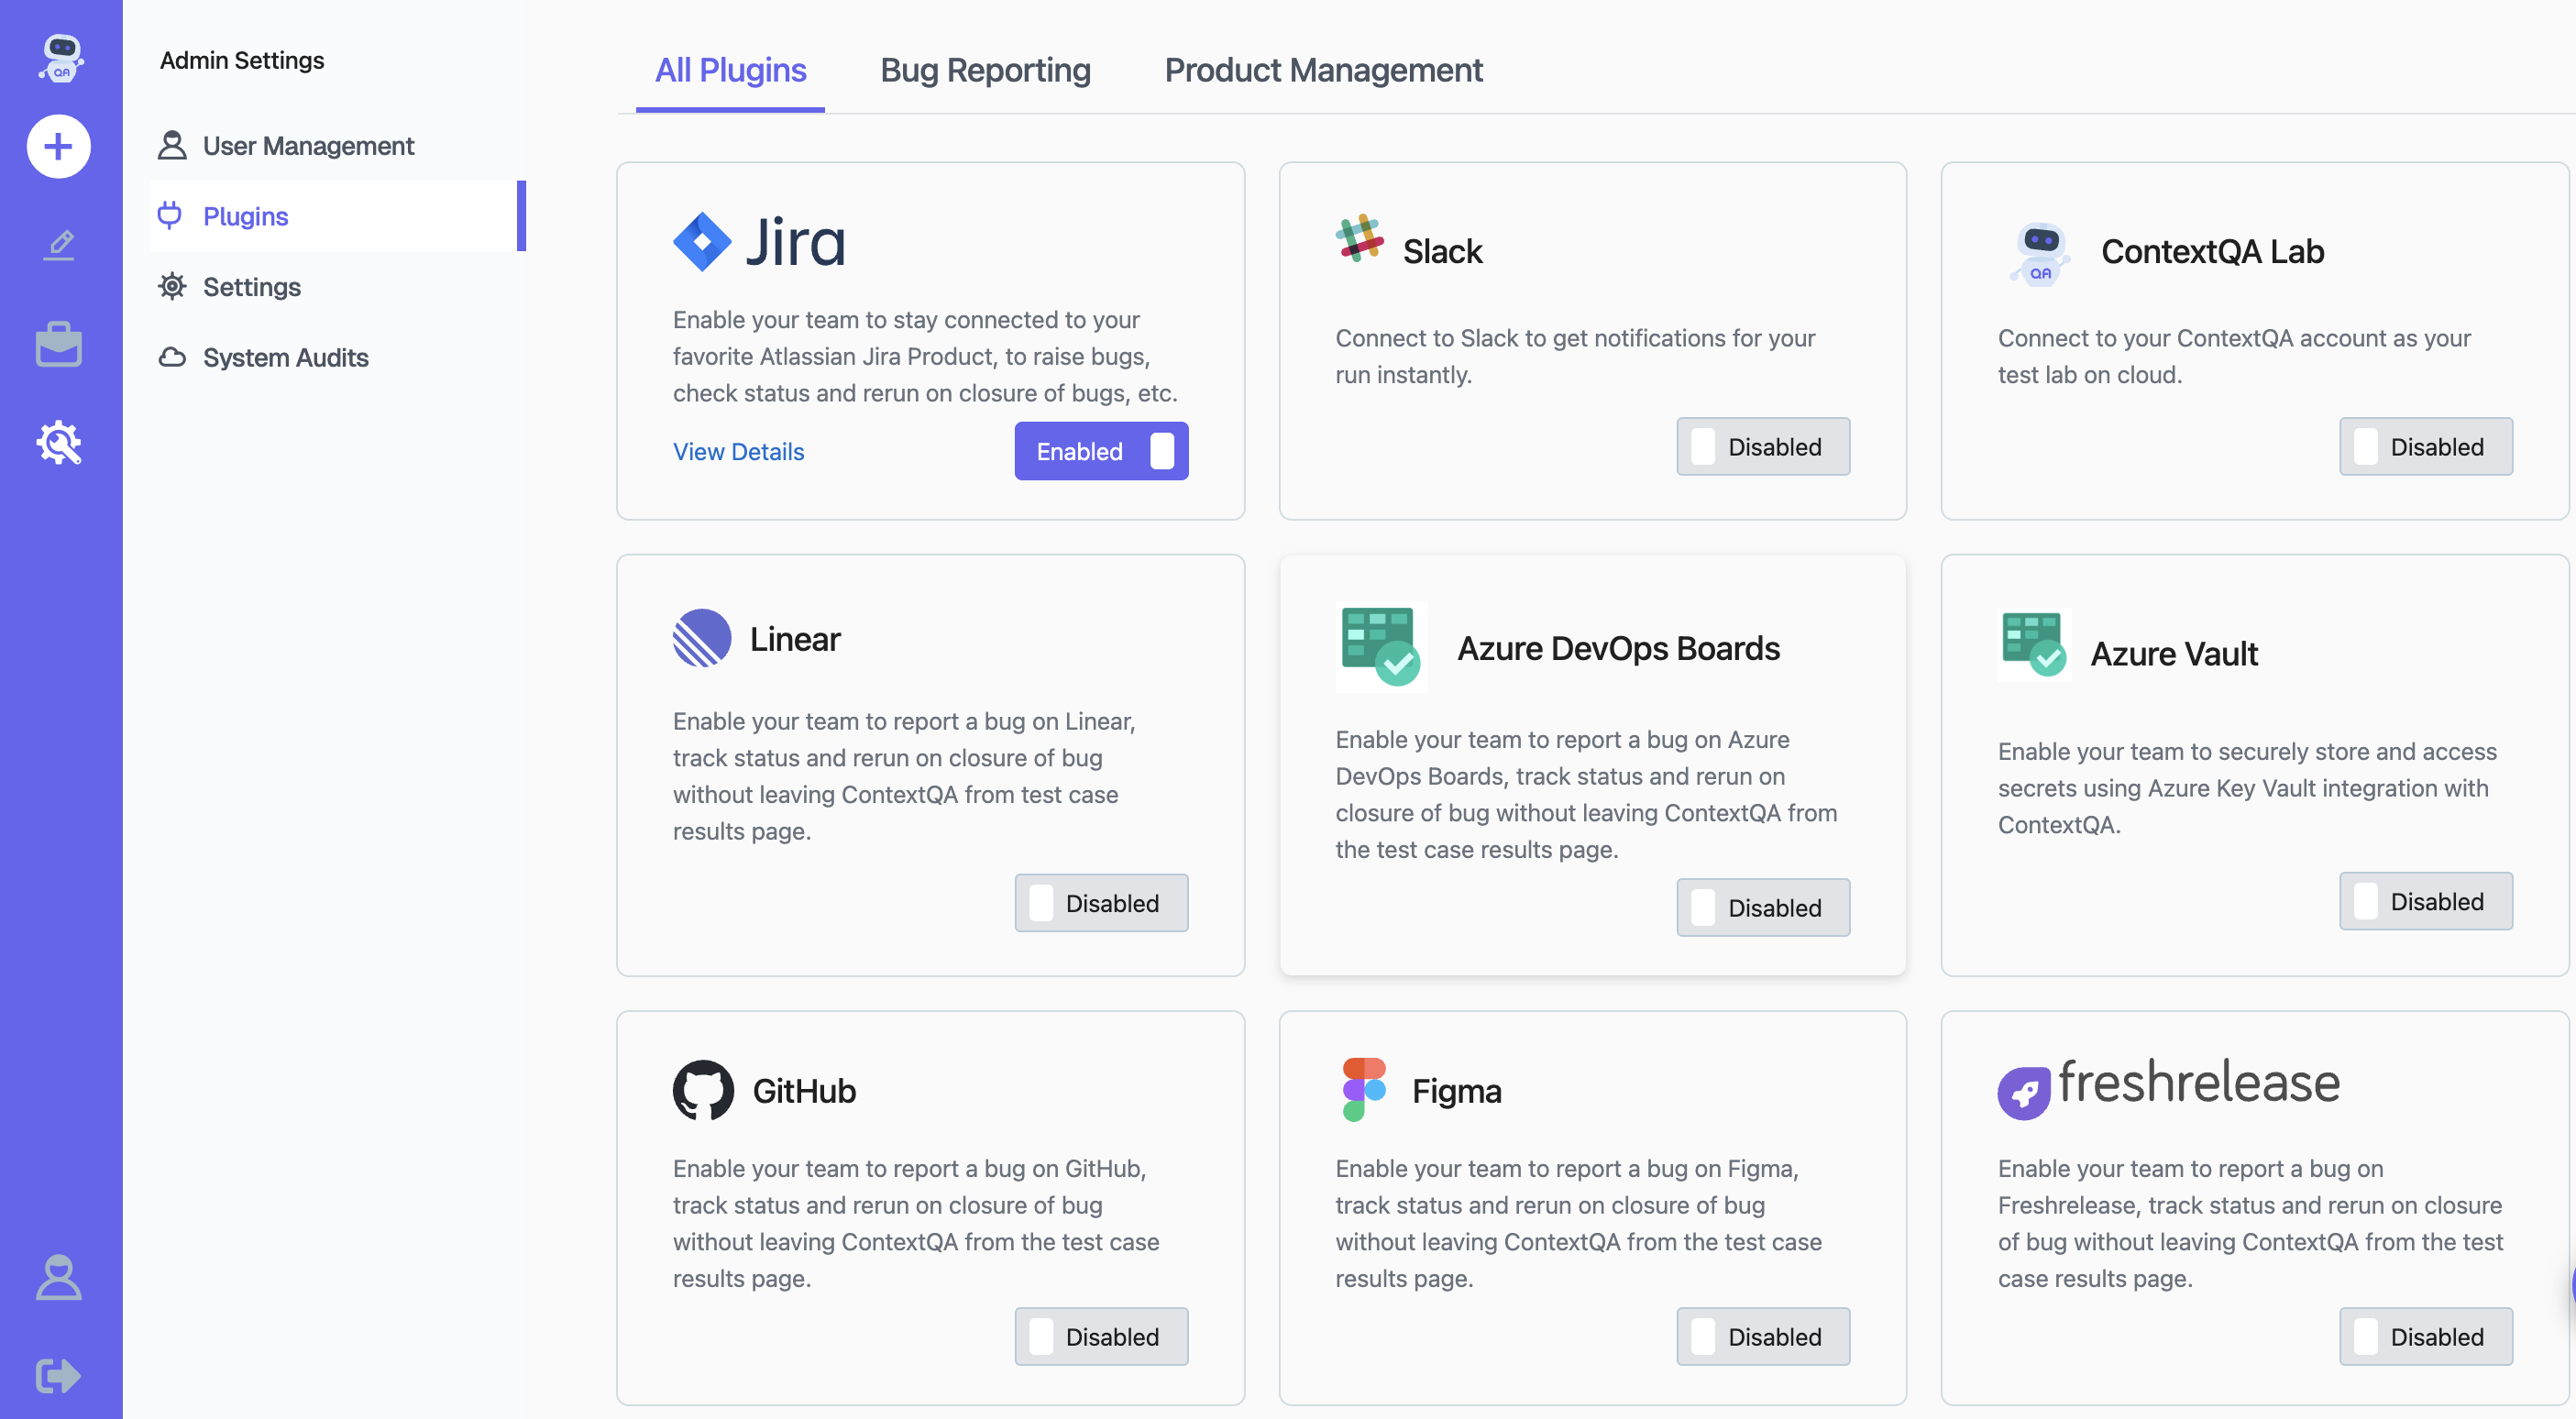This screenshot has height=1419, width=2576.
Task: Switch to the Product Management tab
Action: pos(1323,70)
